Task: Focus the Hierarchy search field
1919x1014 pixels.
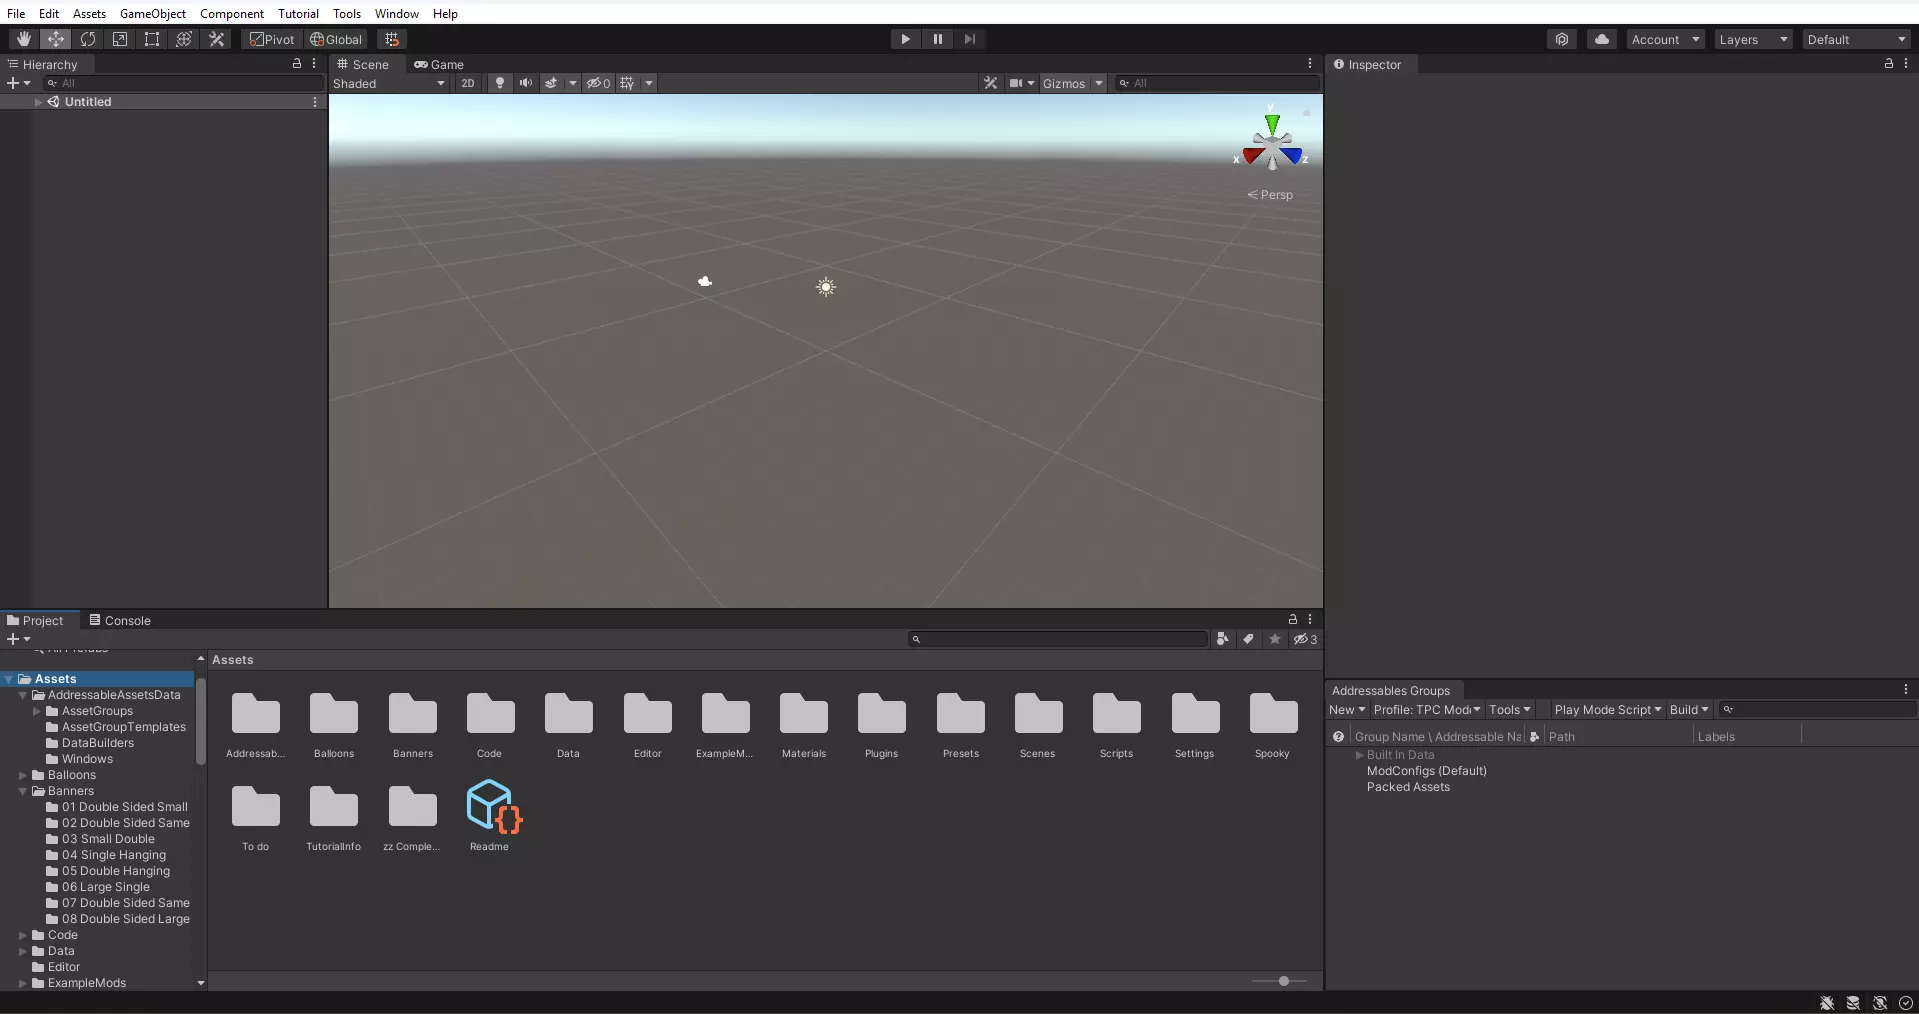Action: (184, 83)
